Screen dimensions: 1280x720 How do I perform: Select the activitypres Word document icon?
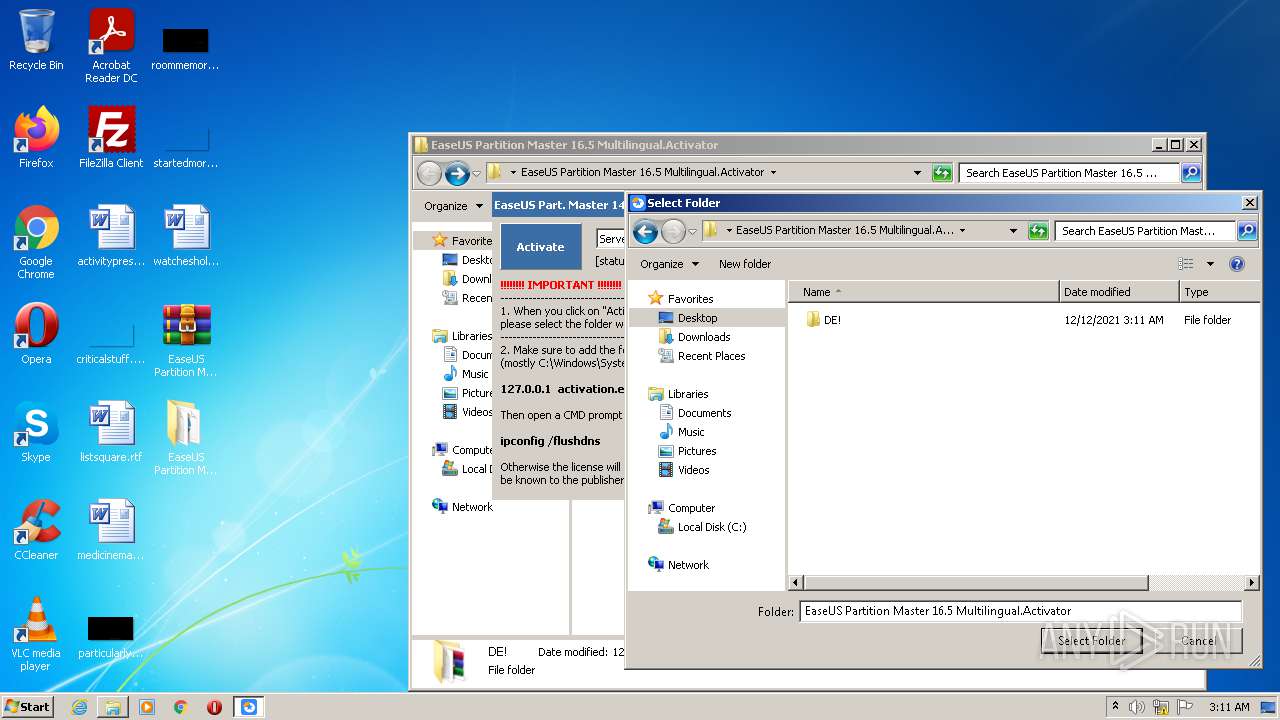coord(111,236)
